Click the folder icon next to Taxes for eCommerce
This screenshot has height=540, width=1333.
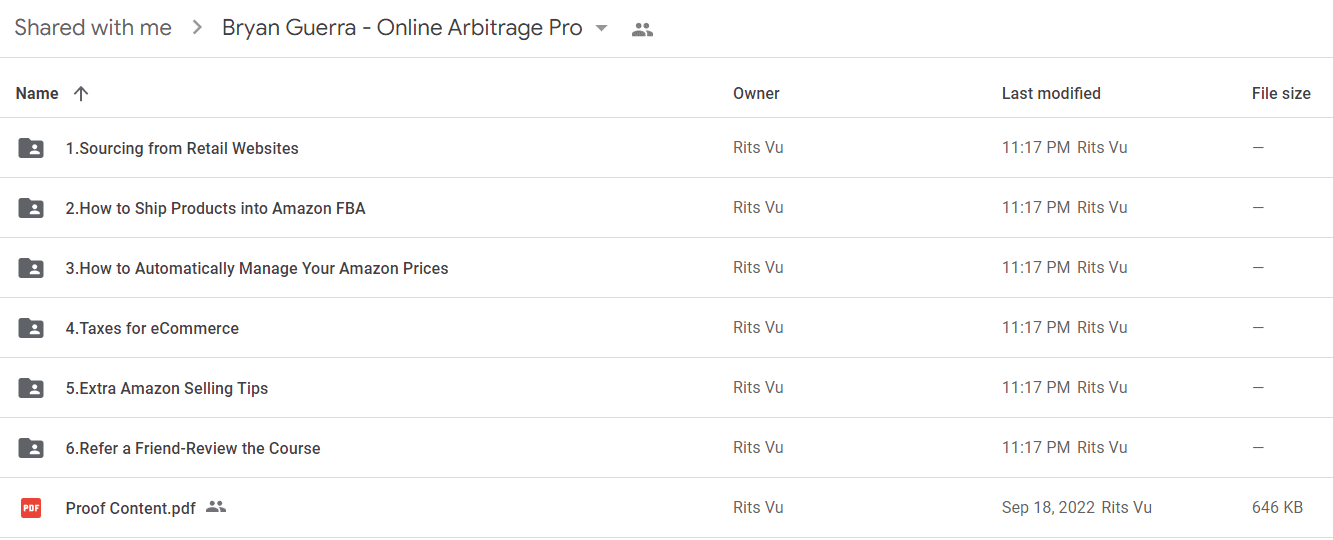[x=31, y=328]
